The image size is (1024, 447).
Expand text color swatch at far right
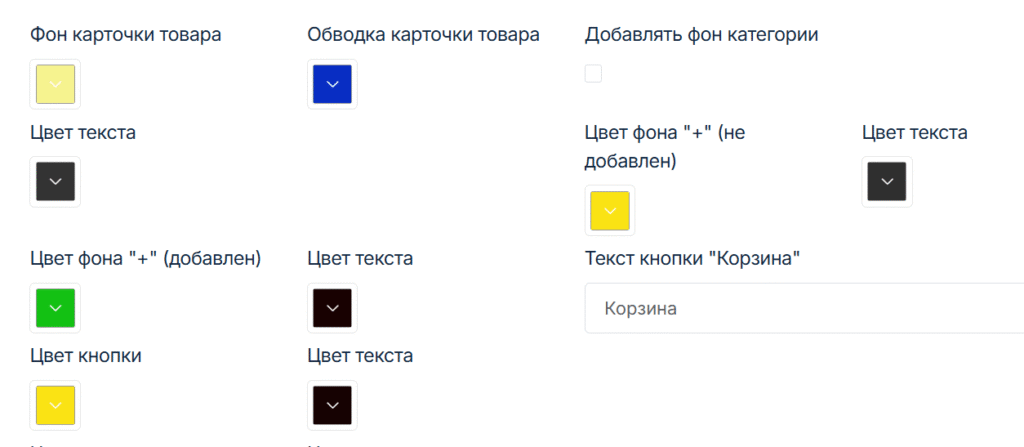(886, 182)
